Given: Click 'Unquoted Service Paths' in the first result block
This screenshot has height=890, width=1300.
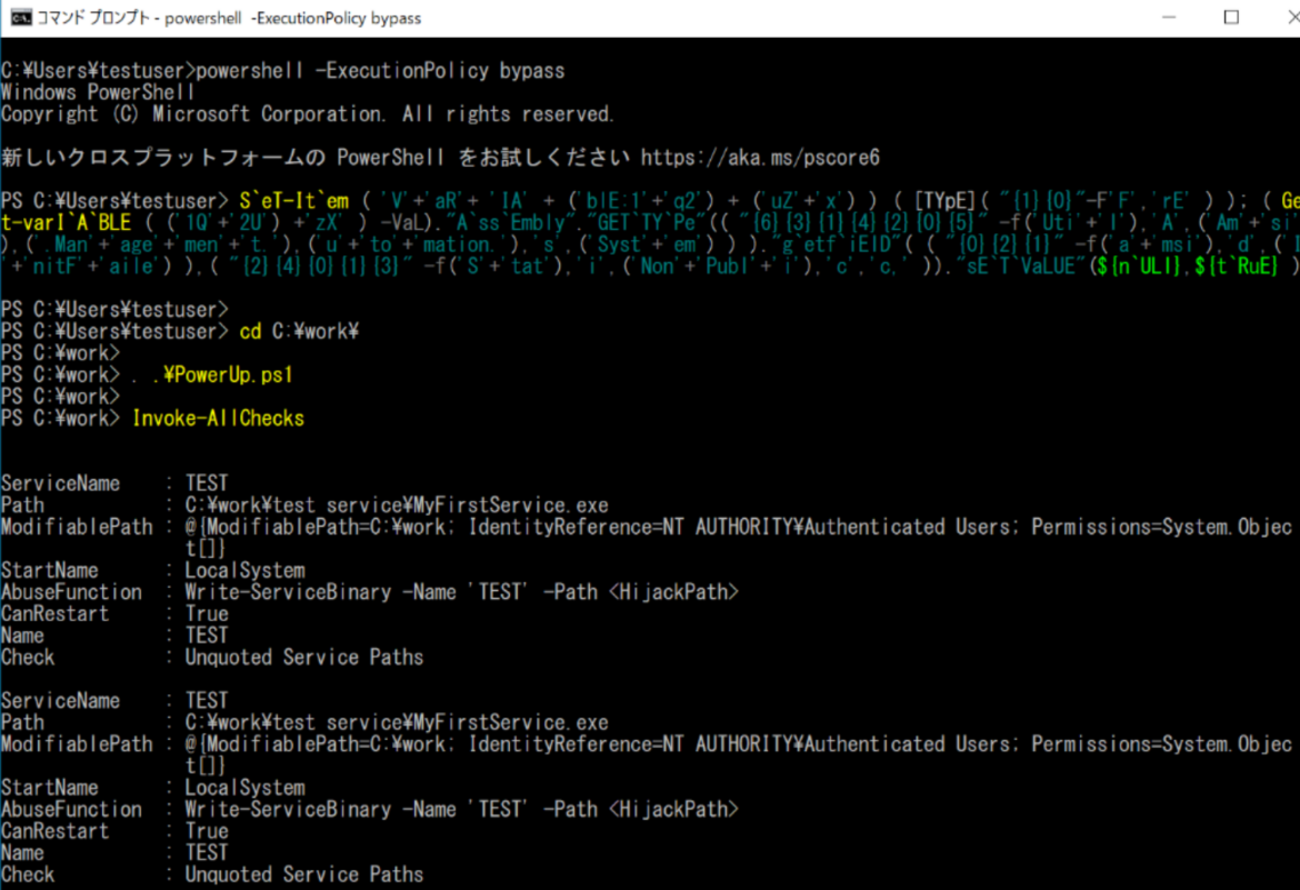Looking at the screenshot, I should point(305,657).
